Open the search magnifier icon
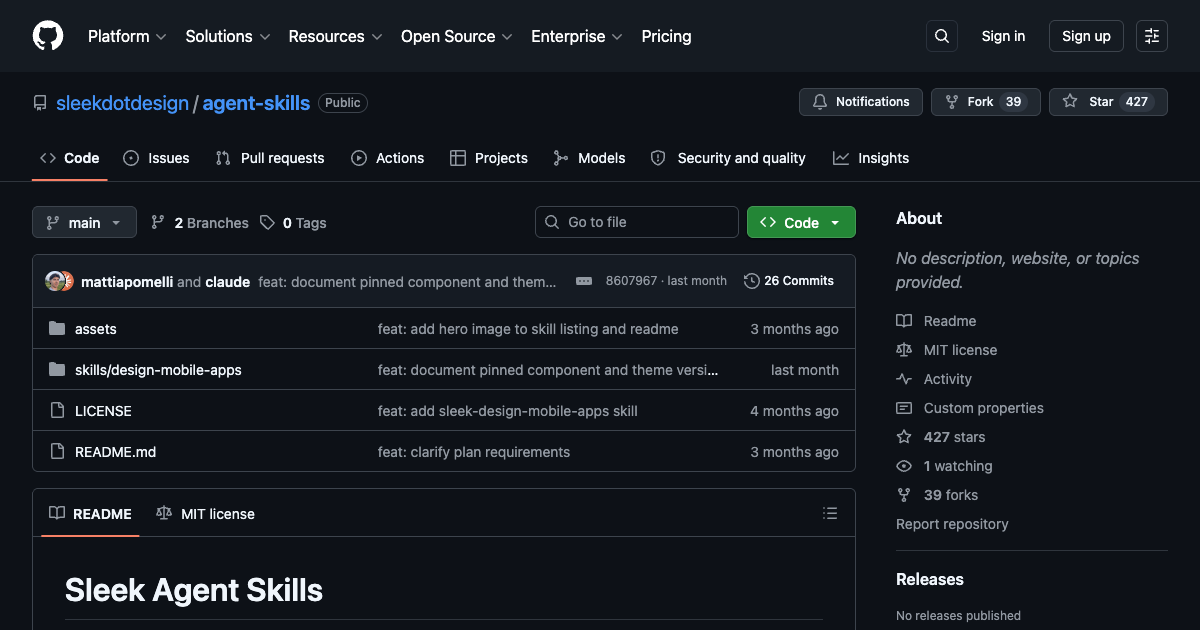The height and width of the screenshot is (630, 1200). pos(942,36)
